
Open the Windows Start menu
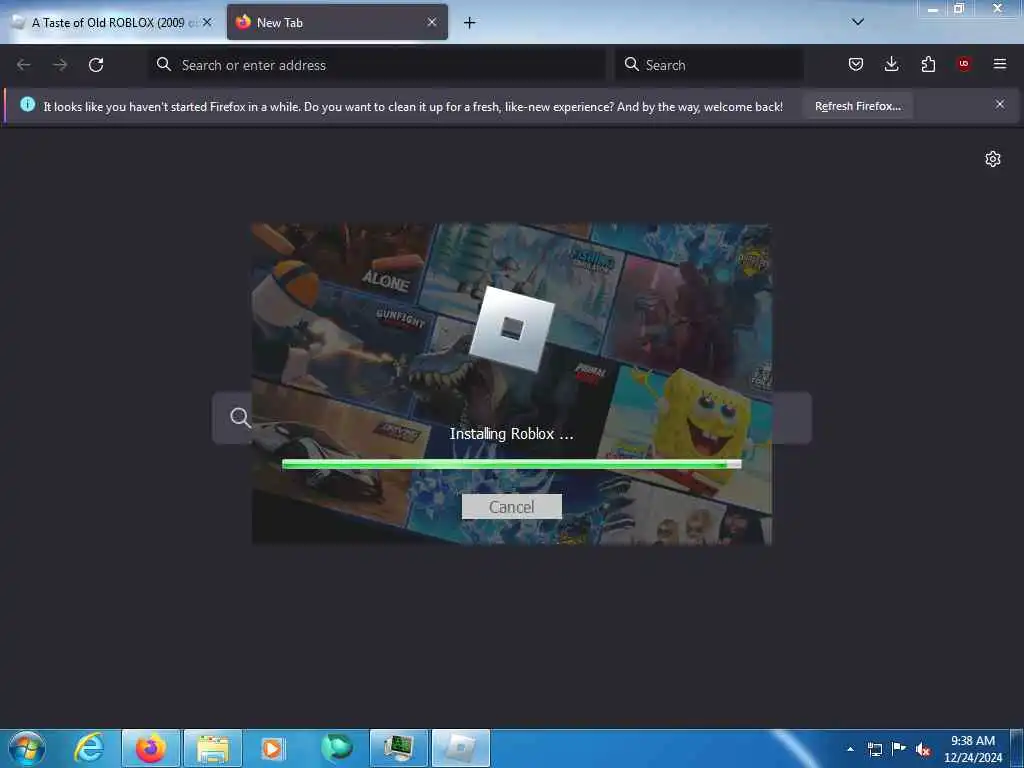coord(27,748)
